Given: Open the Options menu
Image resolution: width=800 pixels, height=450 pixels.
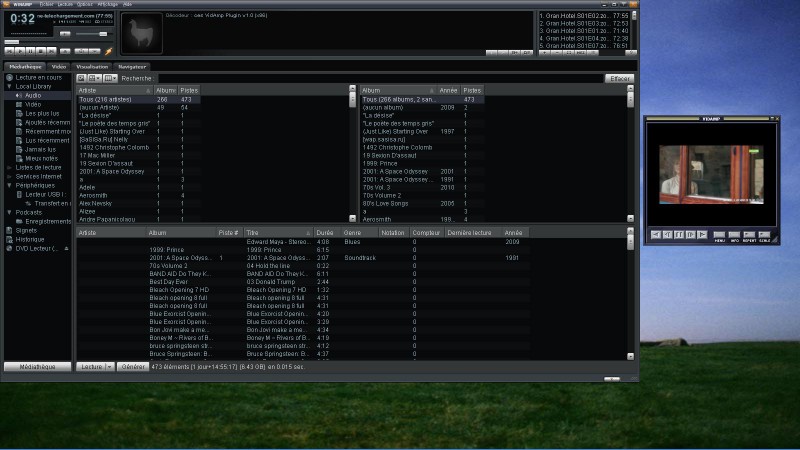Looking at the screenshot, I should (x=85, y=4).
